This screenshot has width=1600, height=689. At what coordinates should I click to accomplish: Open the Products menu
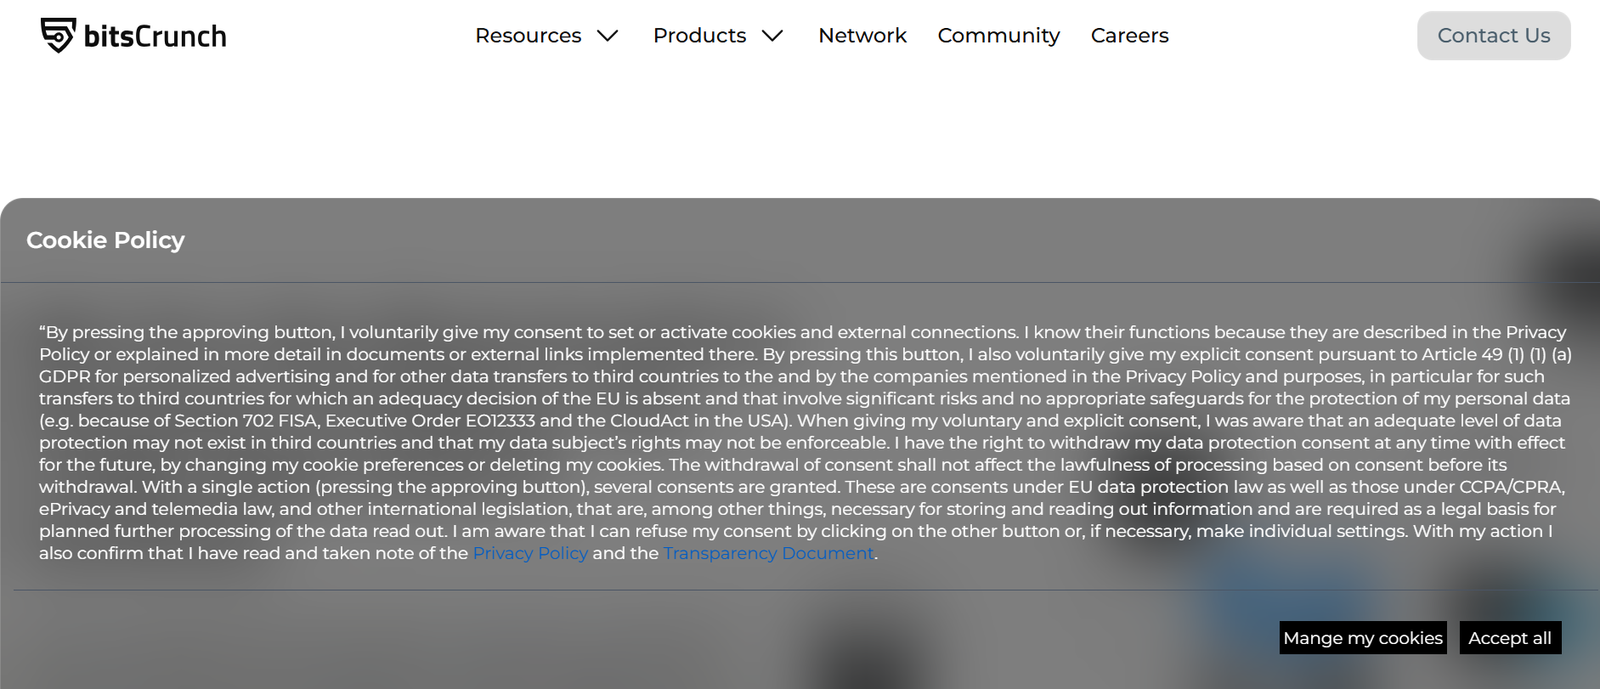(699, 36)
